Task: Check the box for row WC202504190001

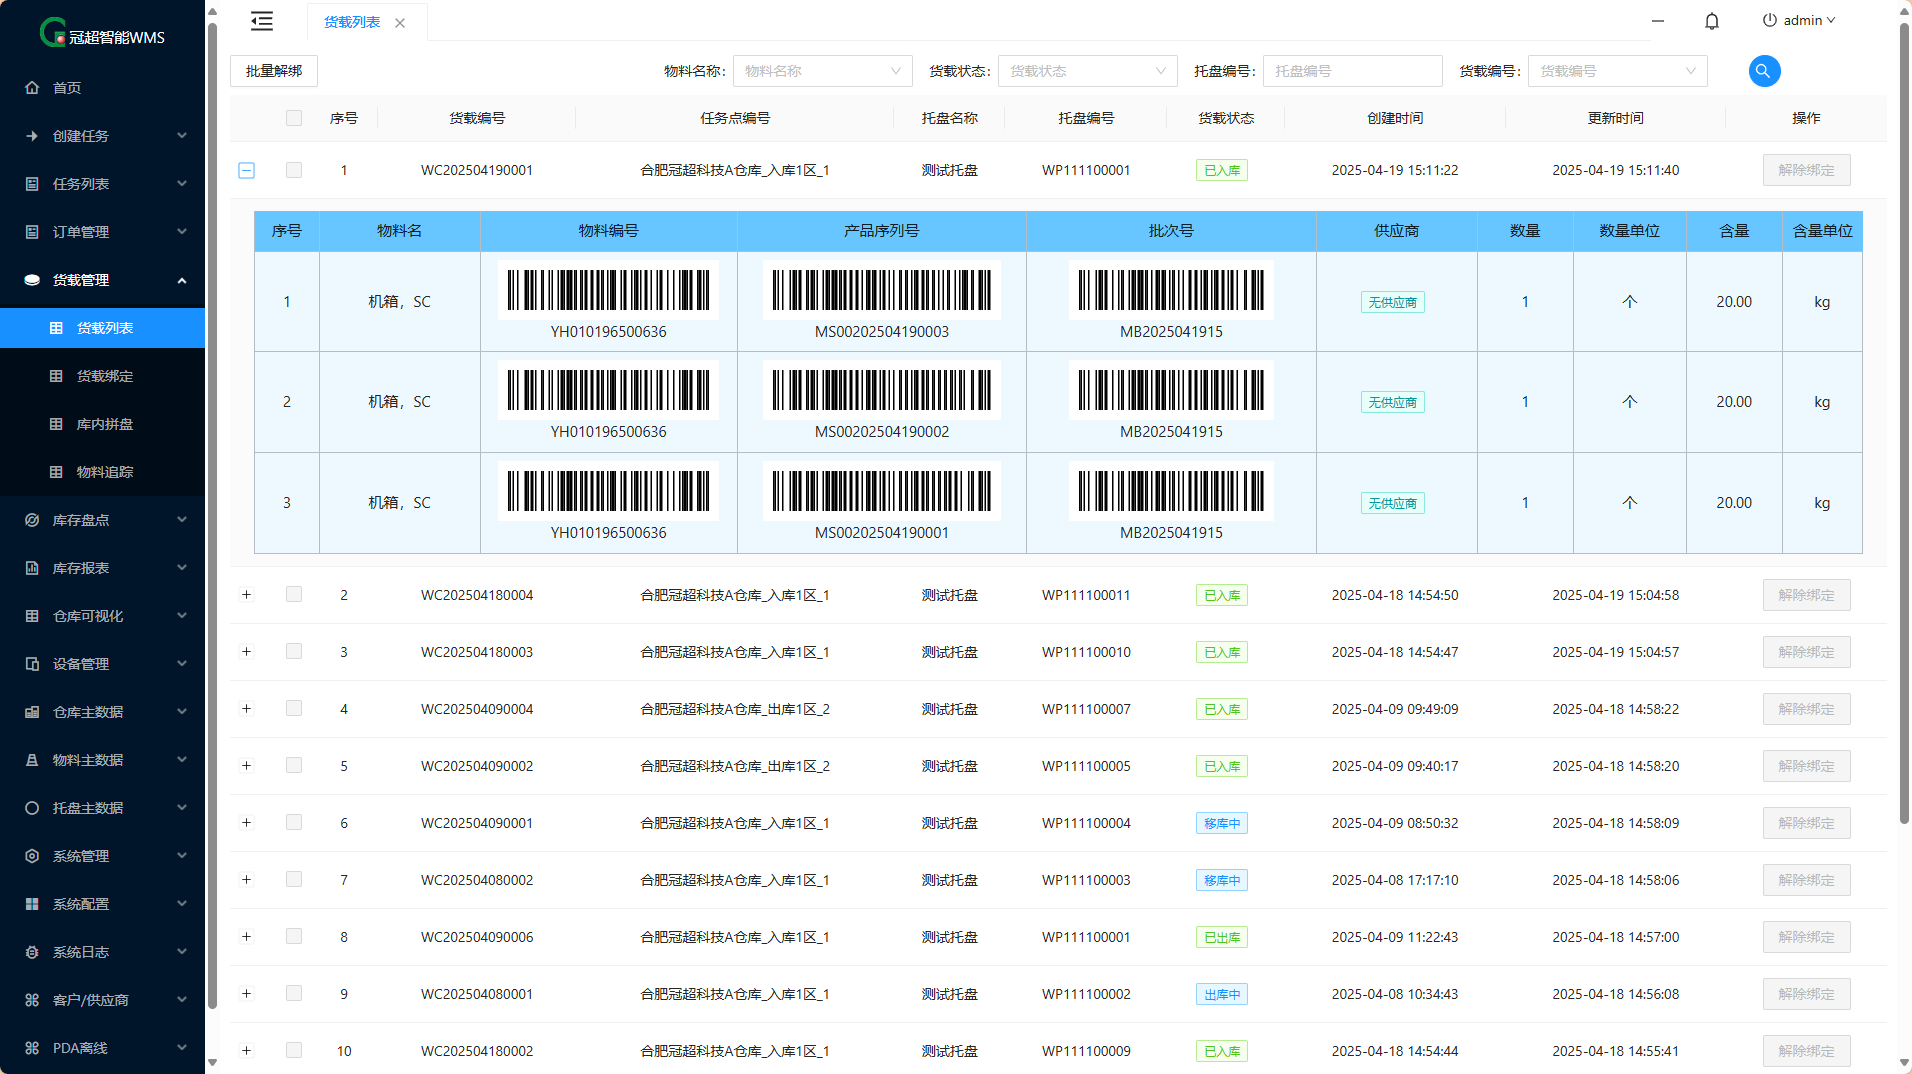Action: pos(294,170)
